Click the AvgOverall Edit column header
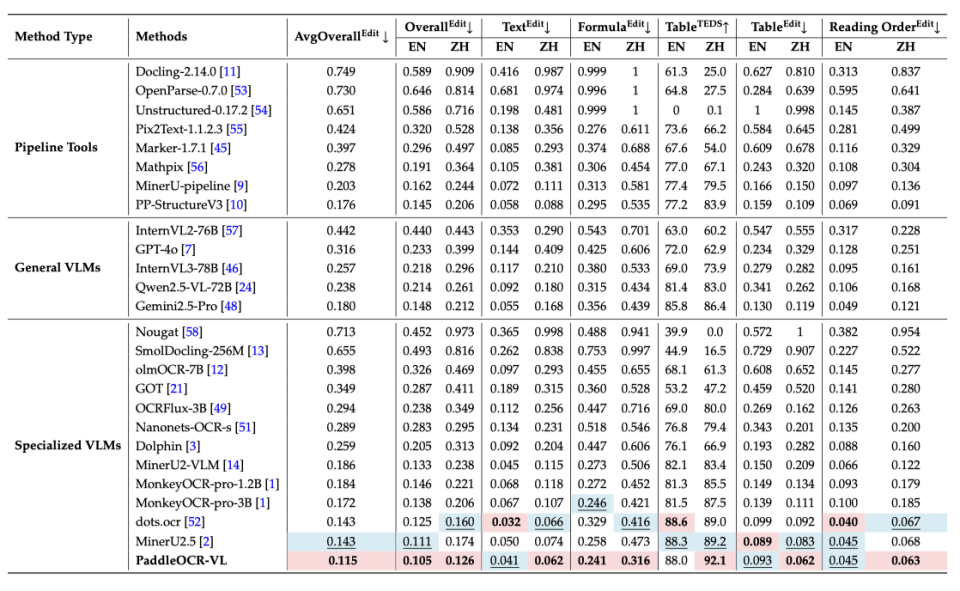The width and height of the screenshot is (960, 591). 342,36
